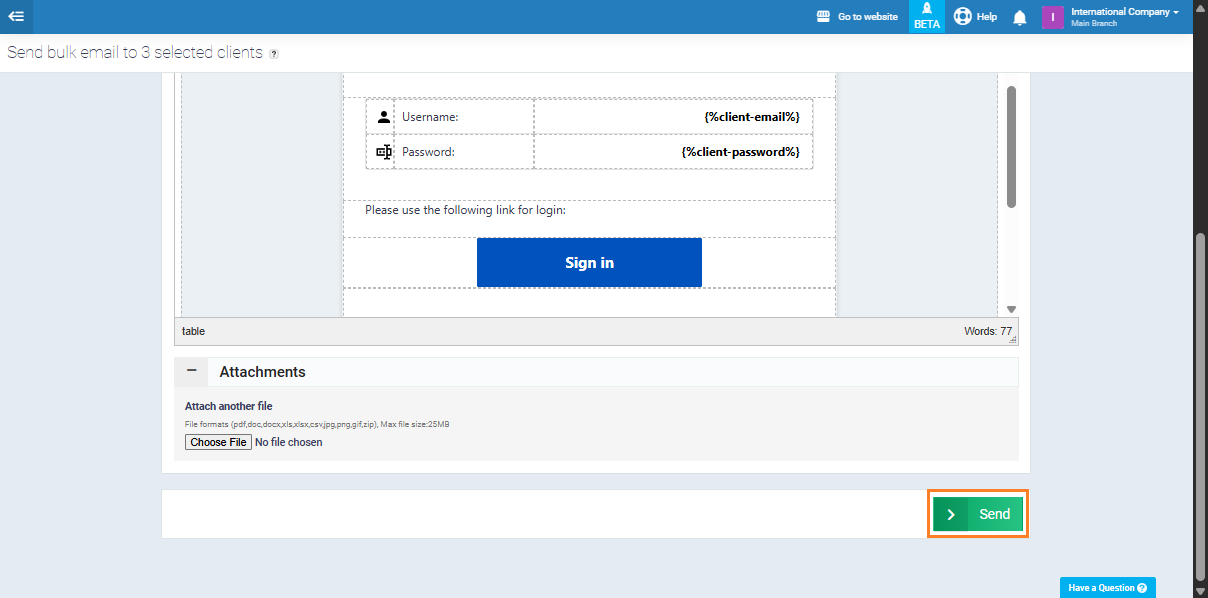The width and height of the screenshot is (1208, 598).
Task: Open the Have a Question chat widget
Action: [x=1108, y=587]
